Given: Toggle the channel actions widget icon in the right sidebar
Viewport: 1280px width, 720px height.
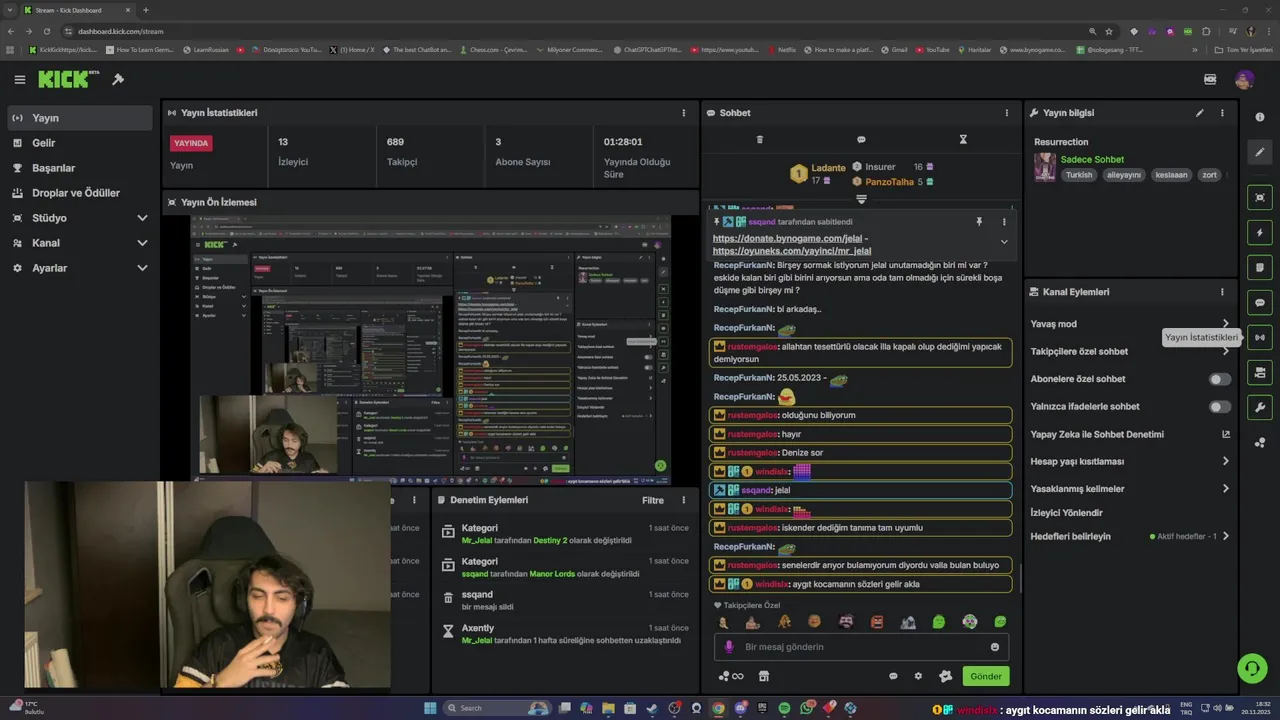Looking at the screenshot, I should (x=1260, y=372).
